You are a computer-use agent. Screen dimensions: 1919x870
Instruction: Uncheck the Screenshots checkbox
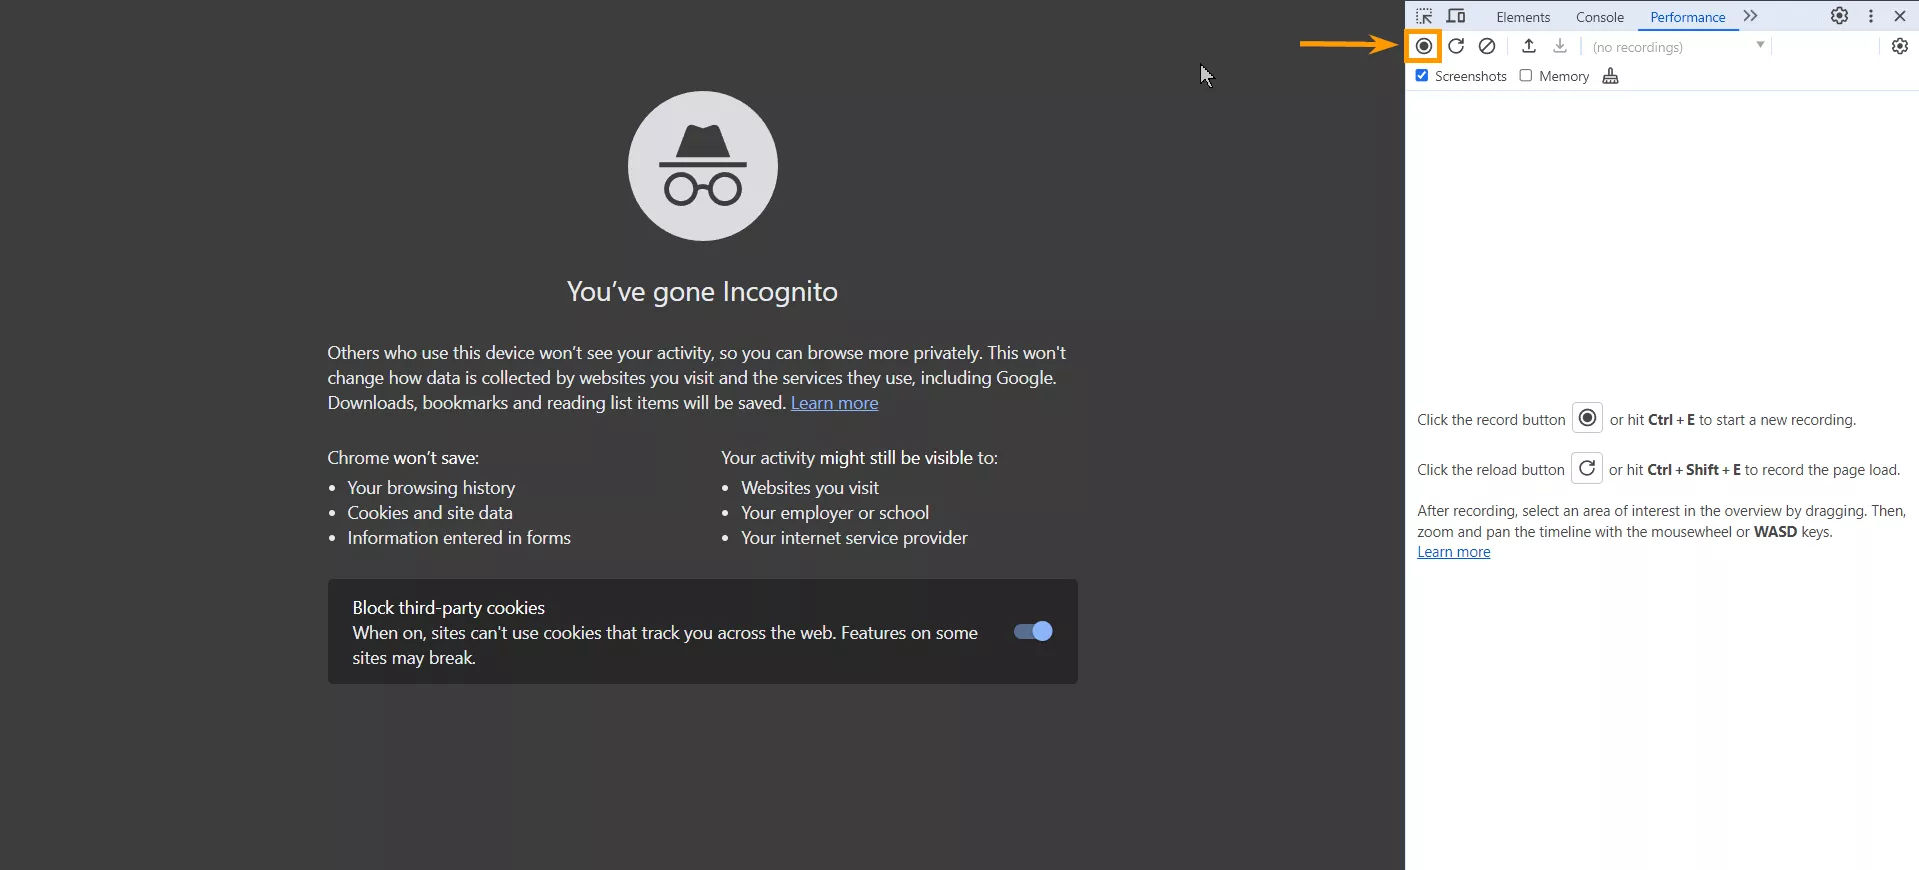tap(1422, 76)
